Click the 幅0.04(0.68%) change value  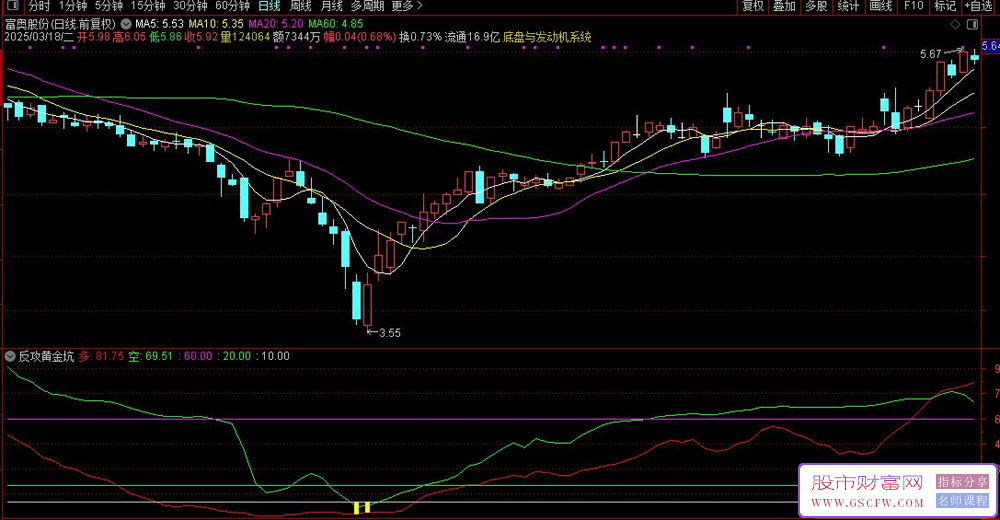(x=360, y=37)
